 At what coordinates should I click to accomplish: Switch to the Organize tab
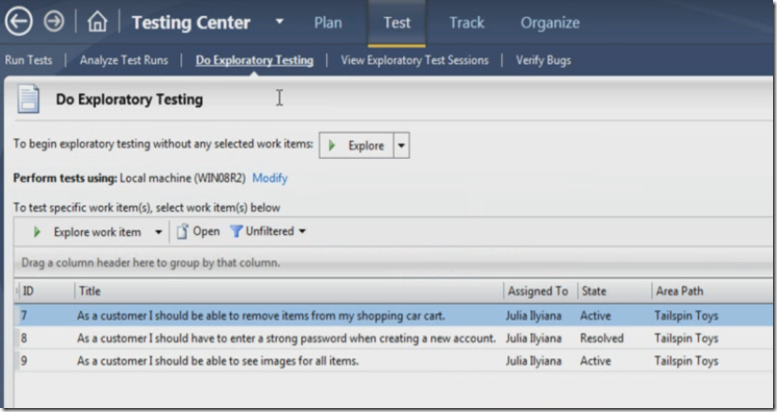(x=550, y=23)
